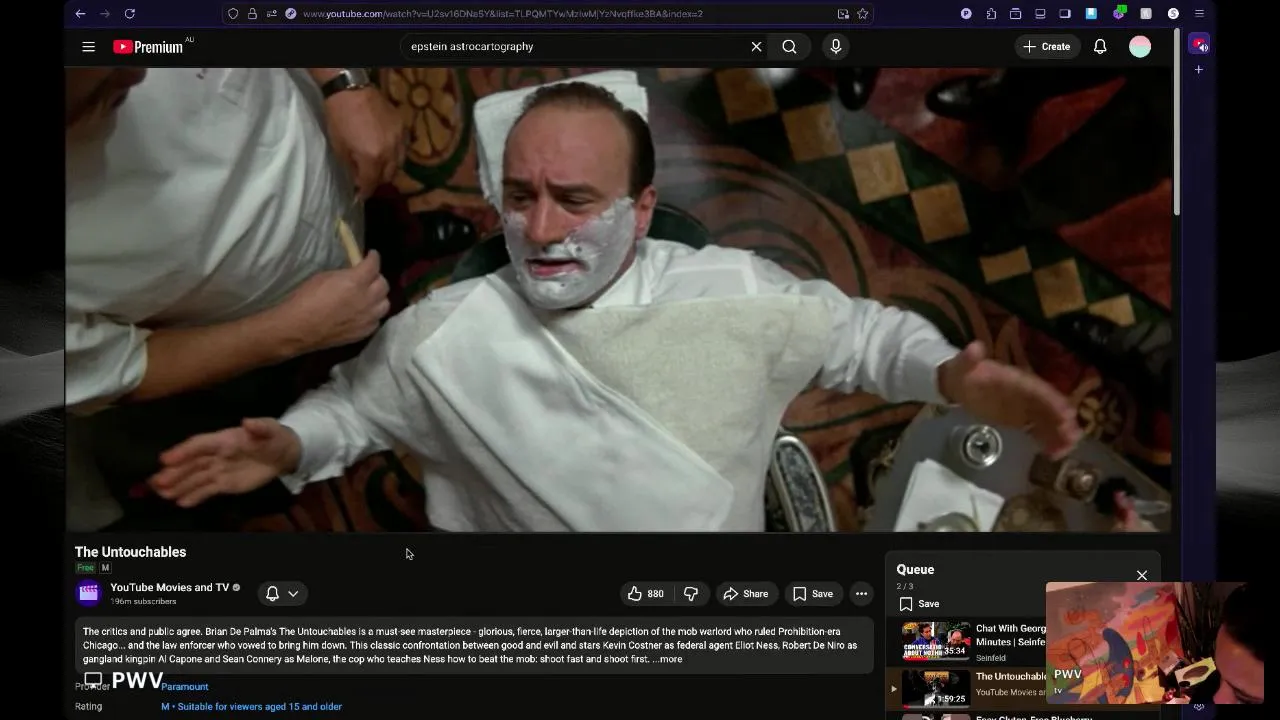
Task: Go forward with the browser forward arrow
Action: (x=104, y=14)
